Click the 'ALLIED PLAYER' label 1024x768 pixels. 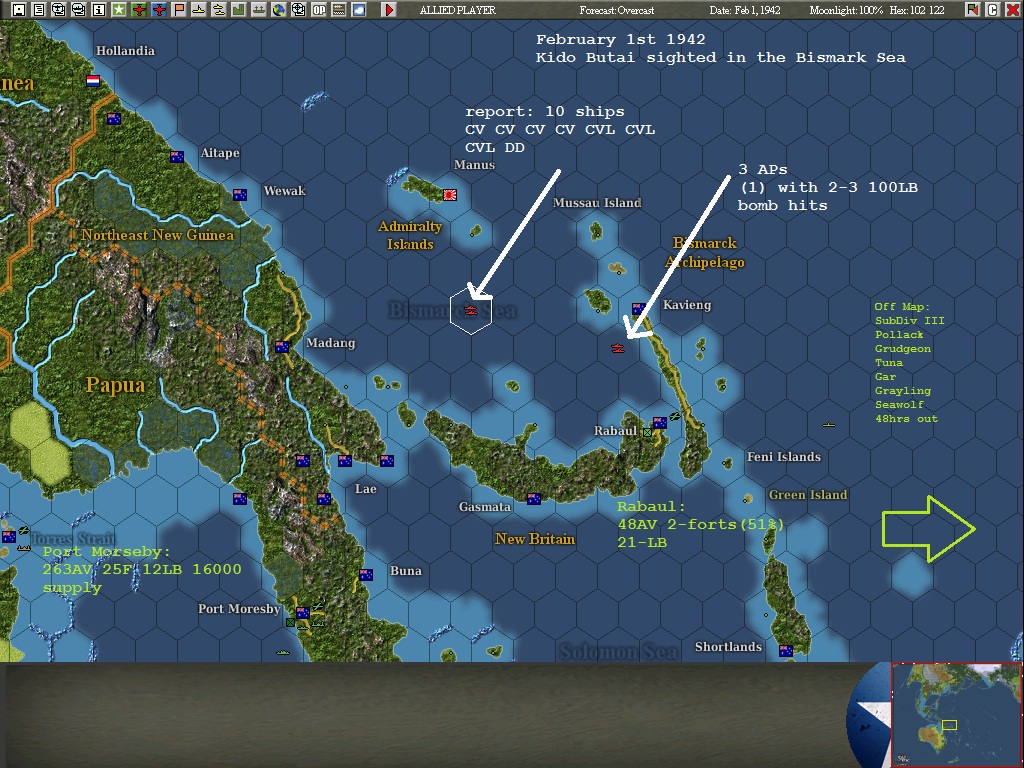point(457,10)
